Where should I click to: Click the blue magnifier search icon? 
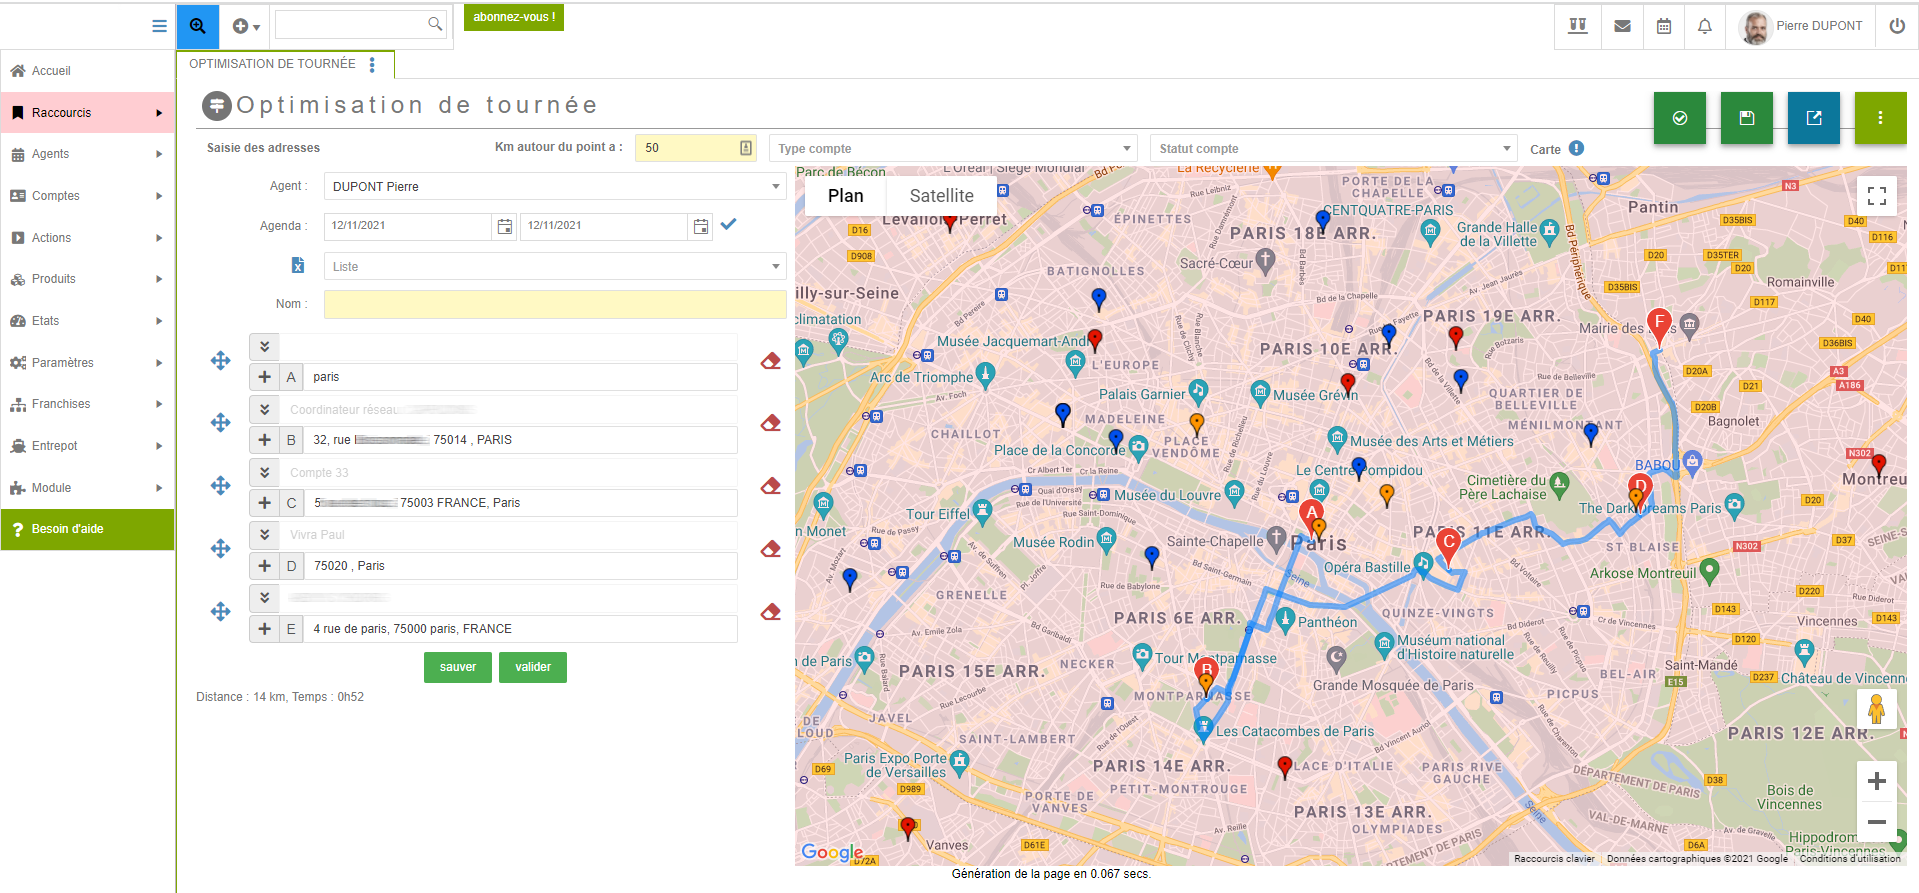(198, 27)
